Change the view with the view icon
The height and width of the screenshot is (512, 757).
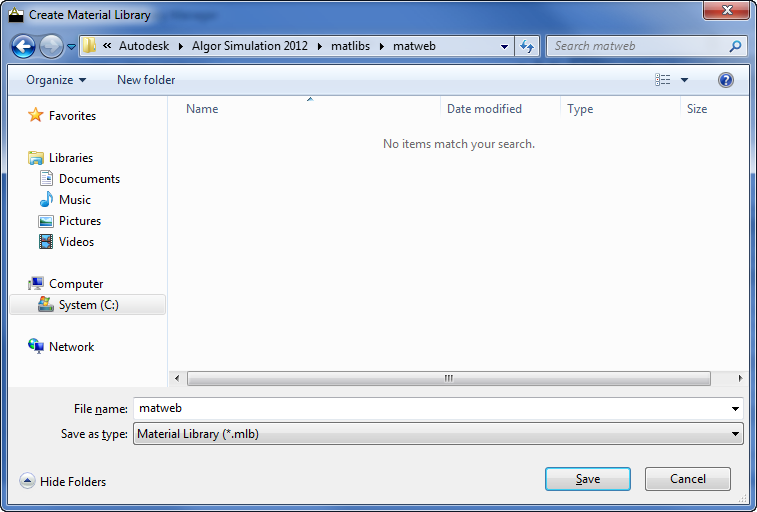click(x=662, y=80)
